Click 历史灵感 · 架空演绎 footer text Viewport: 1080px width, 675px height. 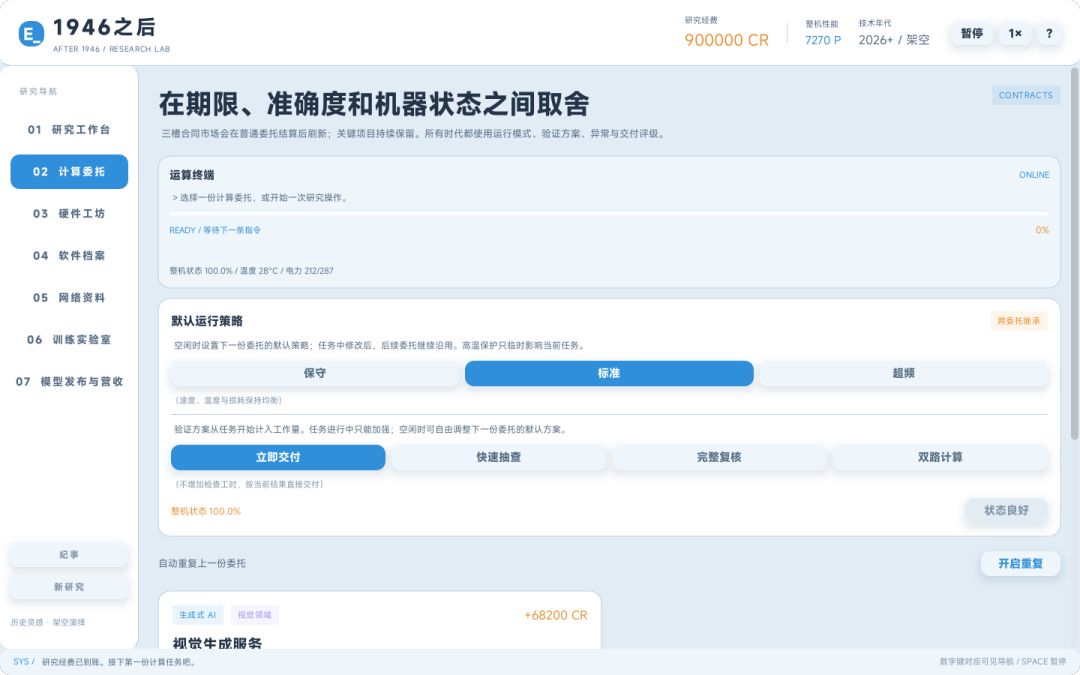48,622
